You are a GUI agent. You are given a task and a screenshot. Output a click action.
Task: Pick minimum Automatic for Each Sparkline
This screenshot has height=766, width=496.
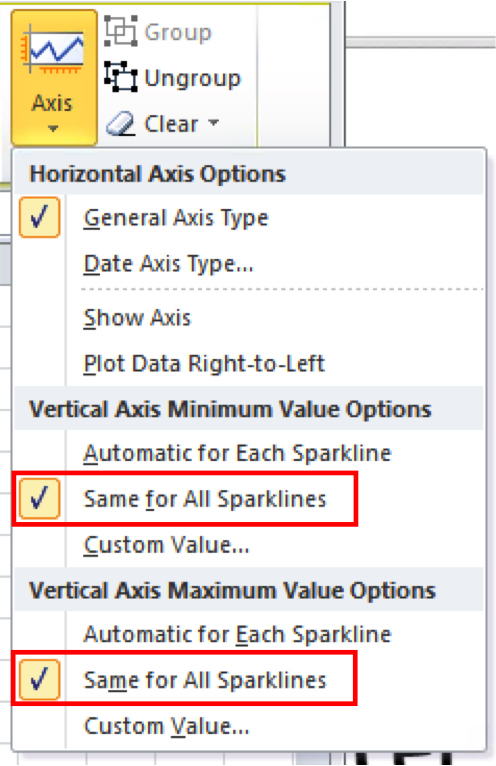click(237, 453)
